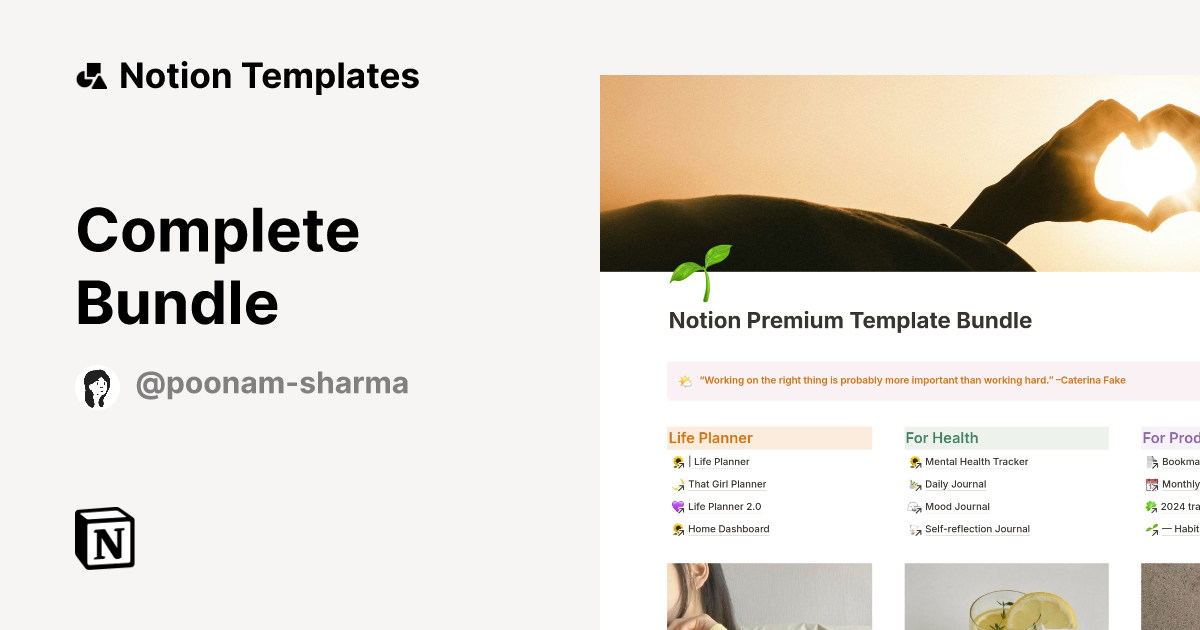
Task: Open the Mental Health Tracker link
Action: pos(977,461)
